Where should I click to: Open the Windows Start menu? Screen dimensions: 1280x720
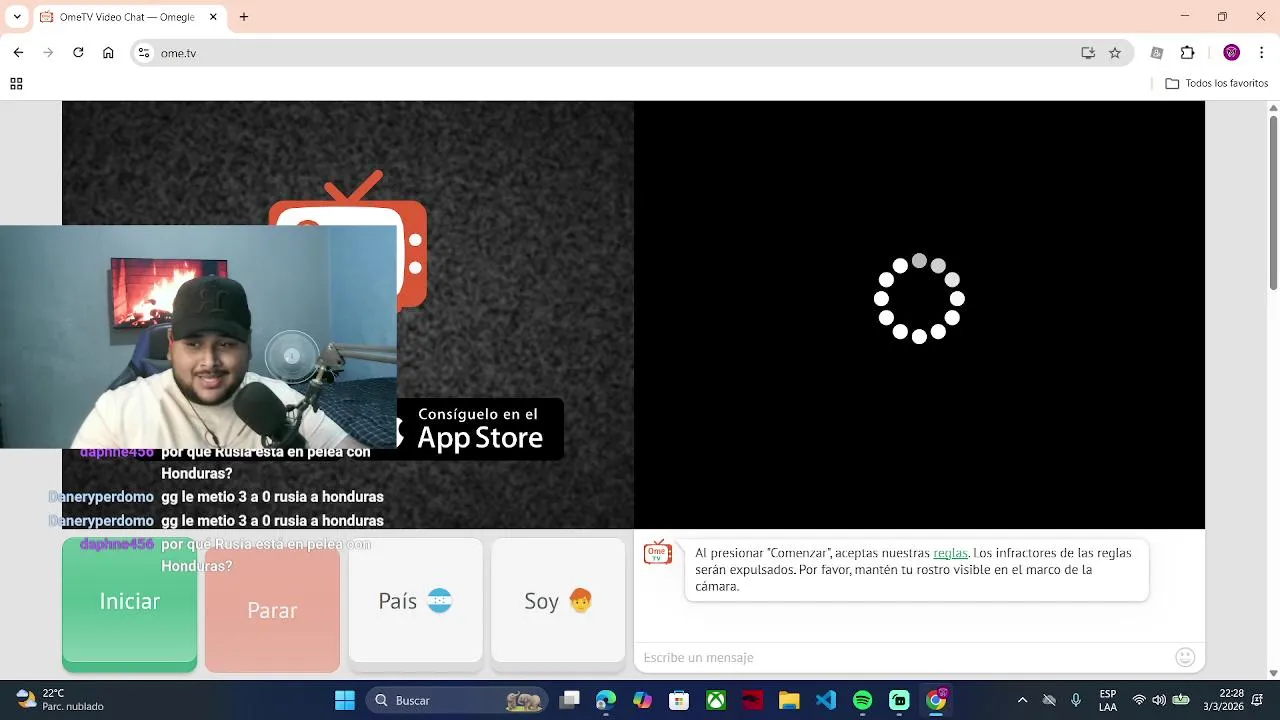[x=345, y=700]
